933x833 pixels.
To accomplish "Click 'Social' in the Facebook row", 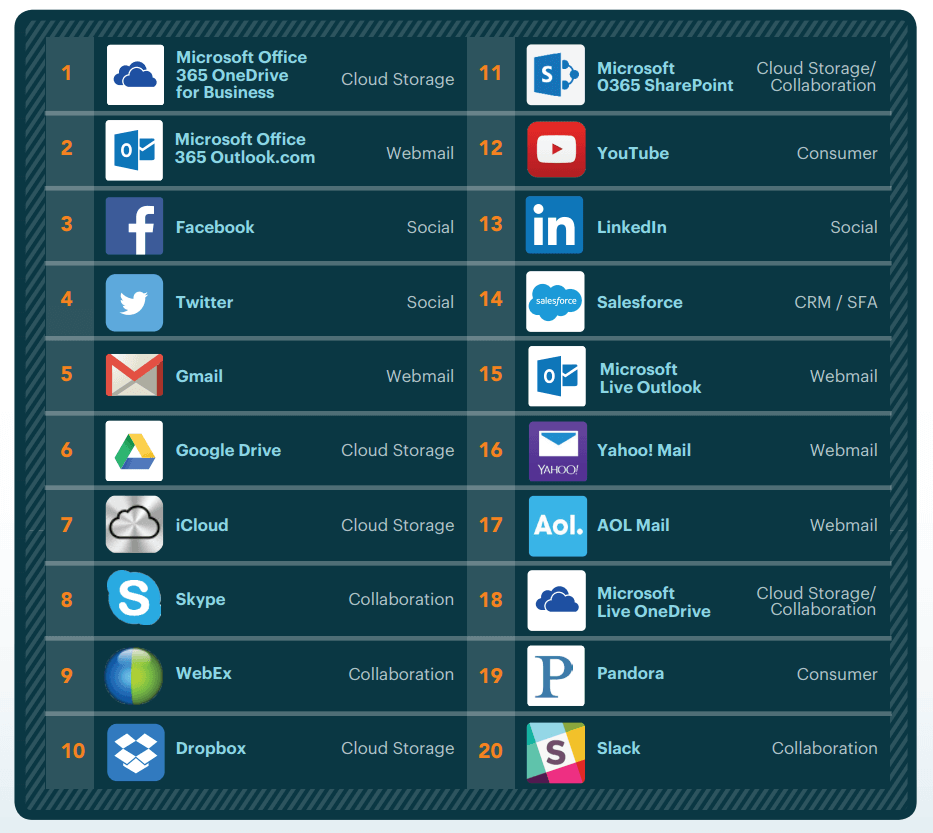I will pos(430,227).
